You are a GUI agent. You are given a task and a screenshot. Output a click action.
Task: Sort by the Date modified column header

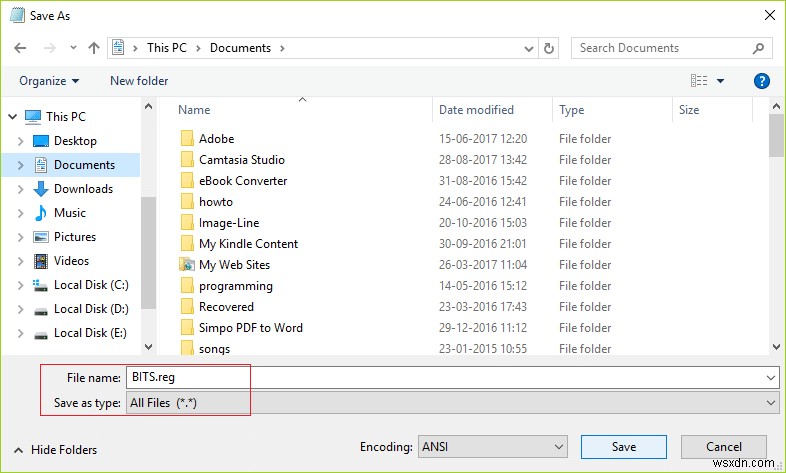point(477,110)
